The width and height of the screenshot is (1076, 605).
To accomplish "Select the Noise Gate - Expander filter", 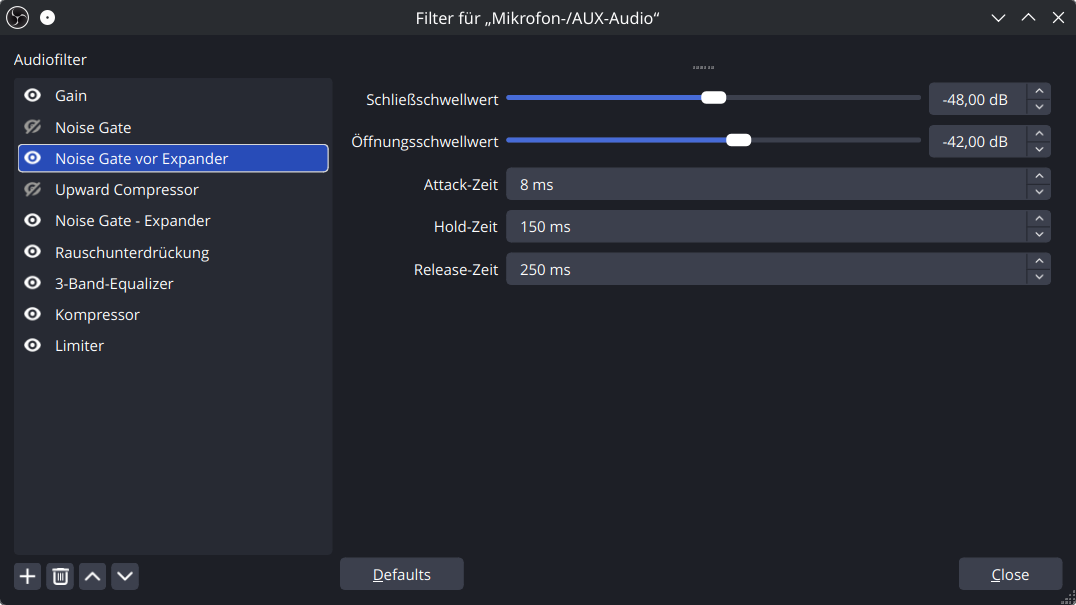I will 173,220.
